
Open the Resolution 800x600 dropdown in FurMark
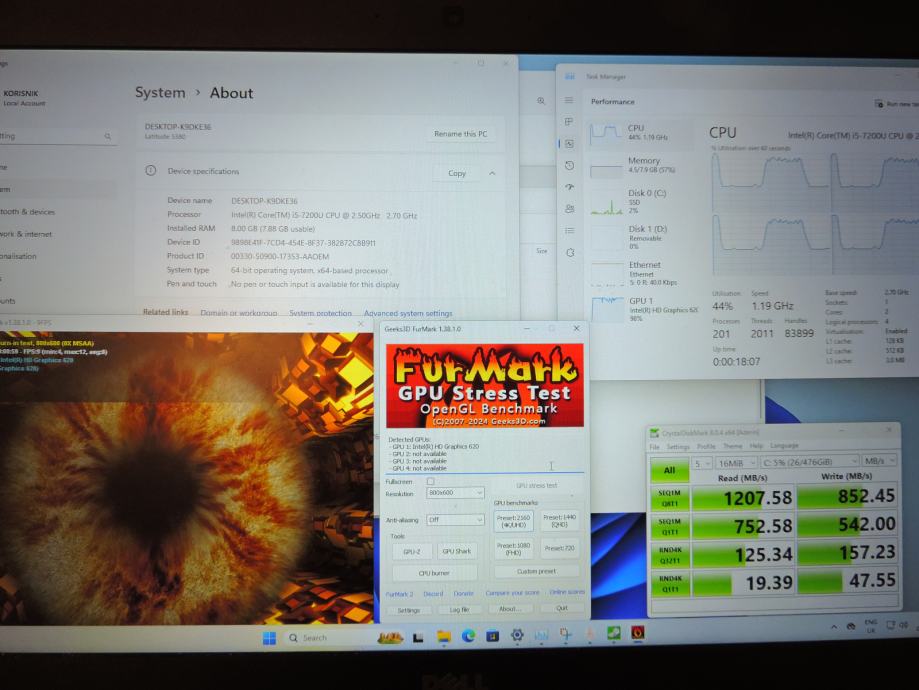[x=455, y=493]
